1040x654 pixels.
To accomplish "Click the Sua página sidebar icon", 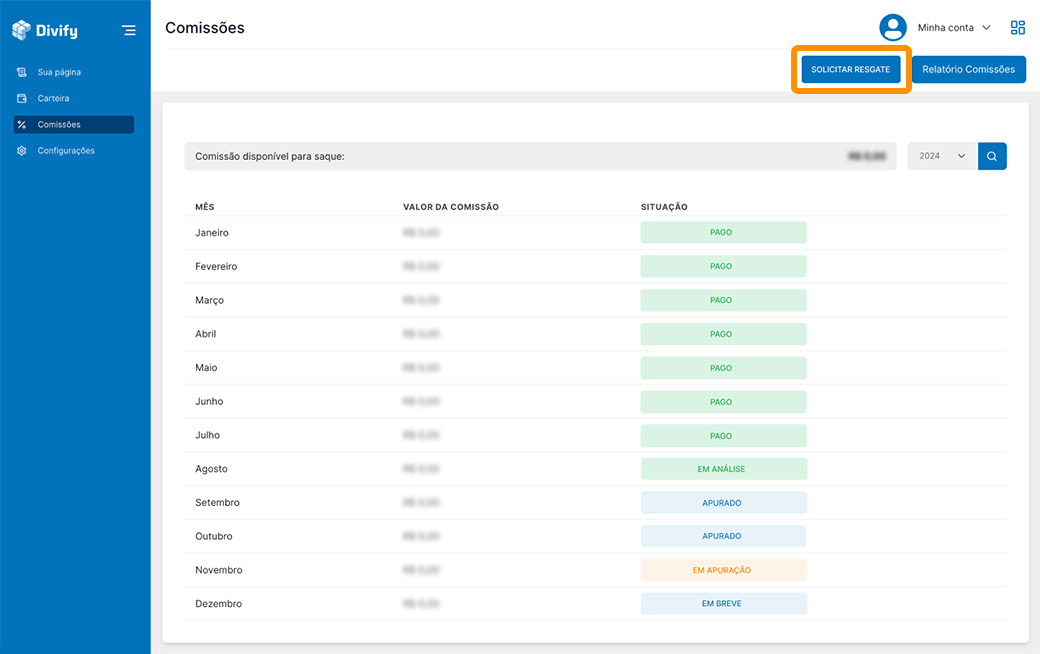I will pos(22,72).
